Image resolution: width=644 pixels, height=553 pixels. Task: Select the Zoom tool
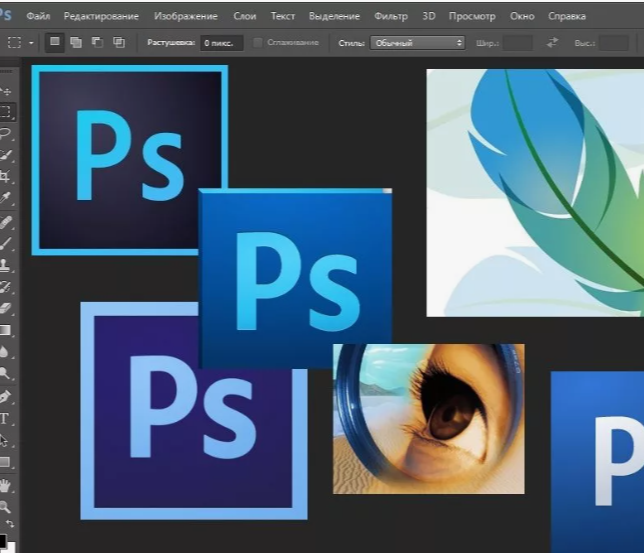[5, 507]
